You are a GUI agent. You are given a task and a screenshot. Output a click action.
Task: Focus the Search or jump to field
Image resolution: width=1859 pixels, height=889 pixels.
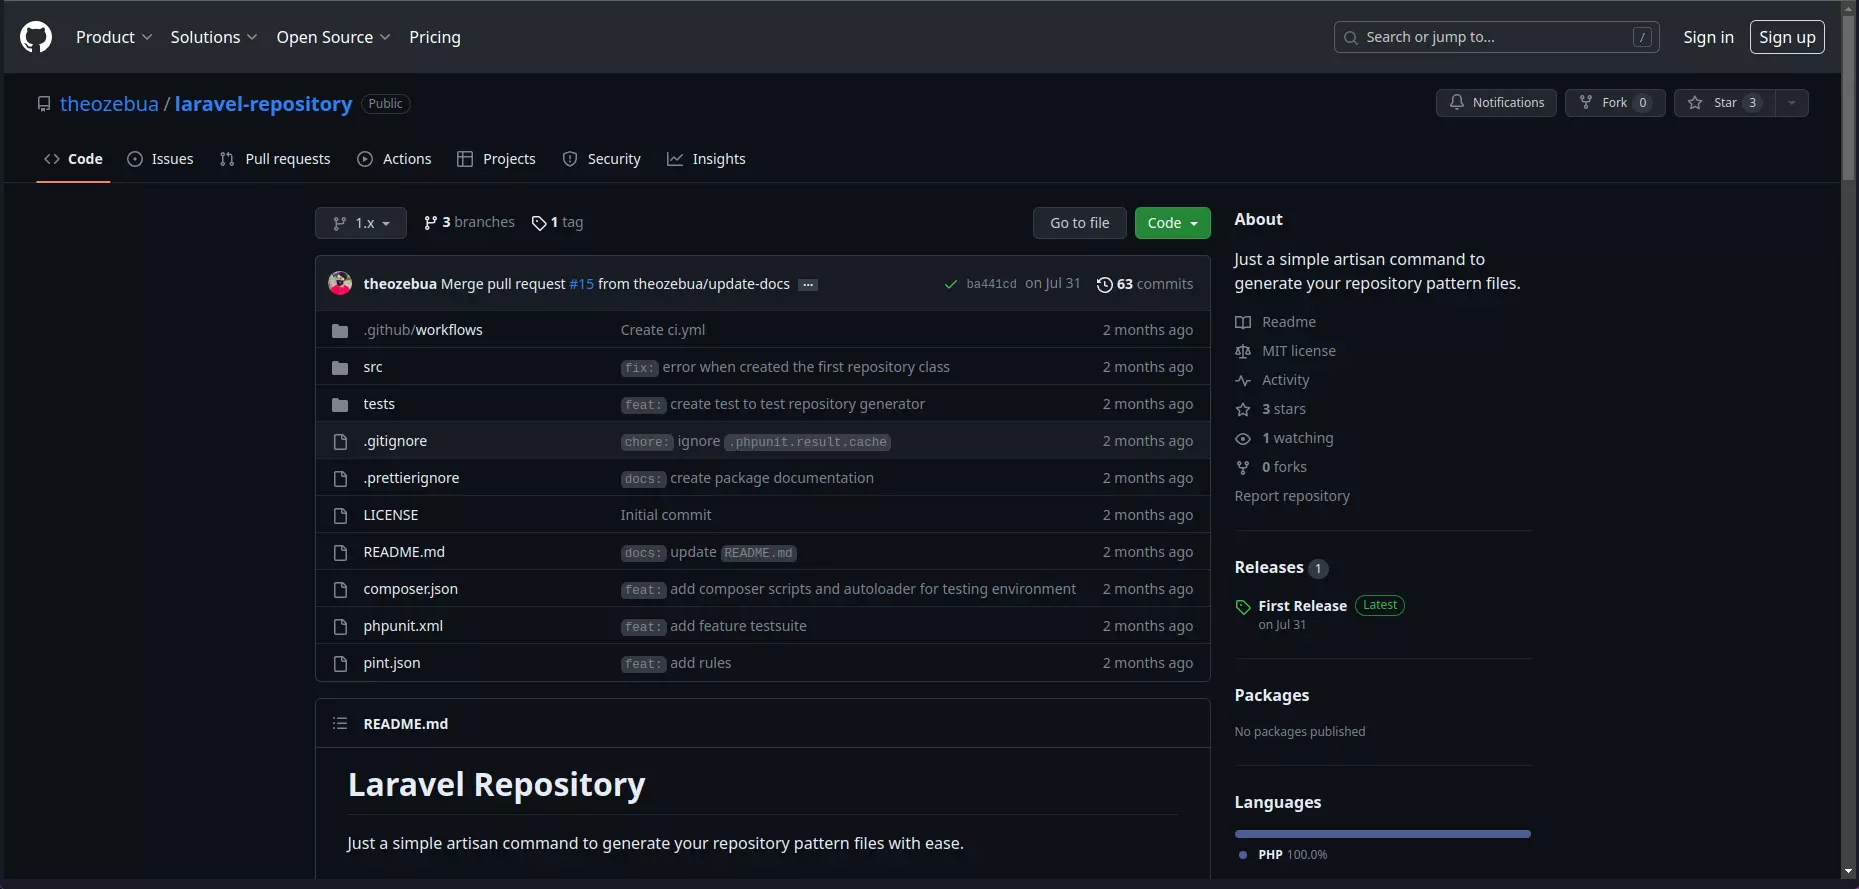1497,37
